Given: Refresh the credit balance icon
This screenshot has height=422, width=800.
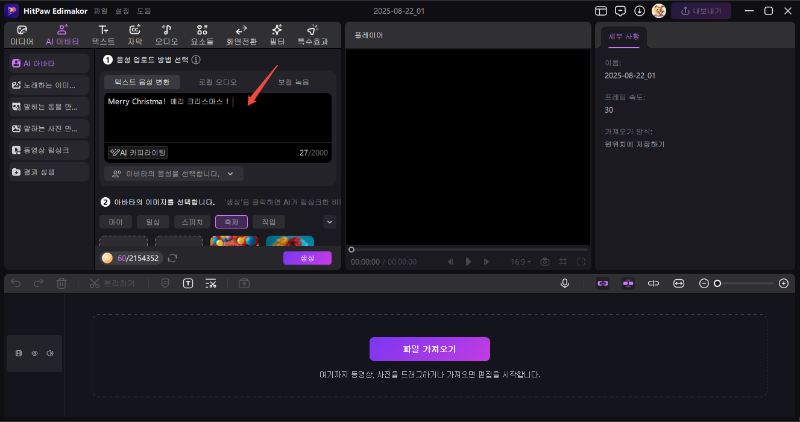Looking at the screenshot, I should coord(172,258).
